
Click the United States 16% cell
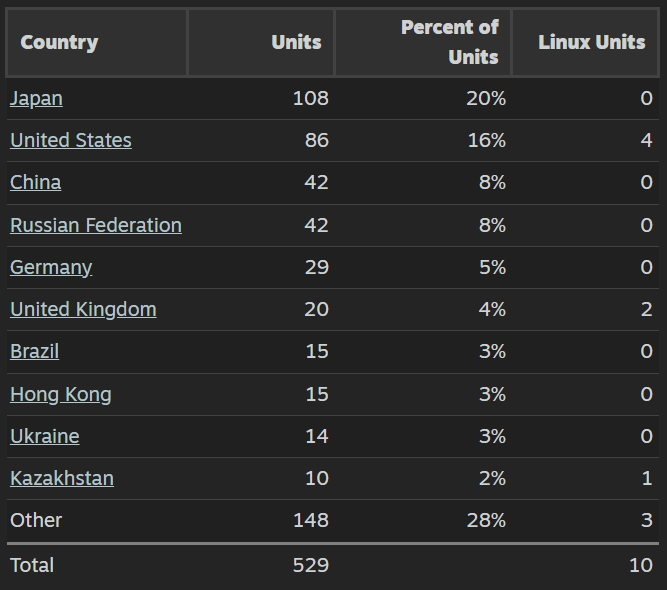[x=486, y=140]
